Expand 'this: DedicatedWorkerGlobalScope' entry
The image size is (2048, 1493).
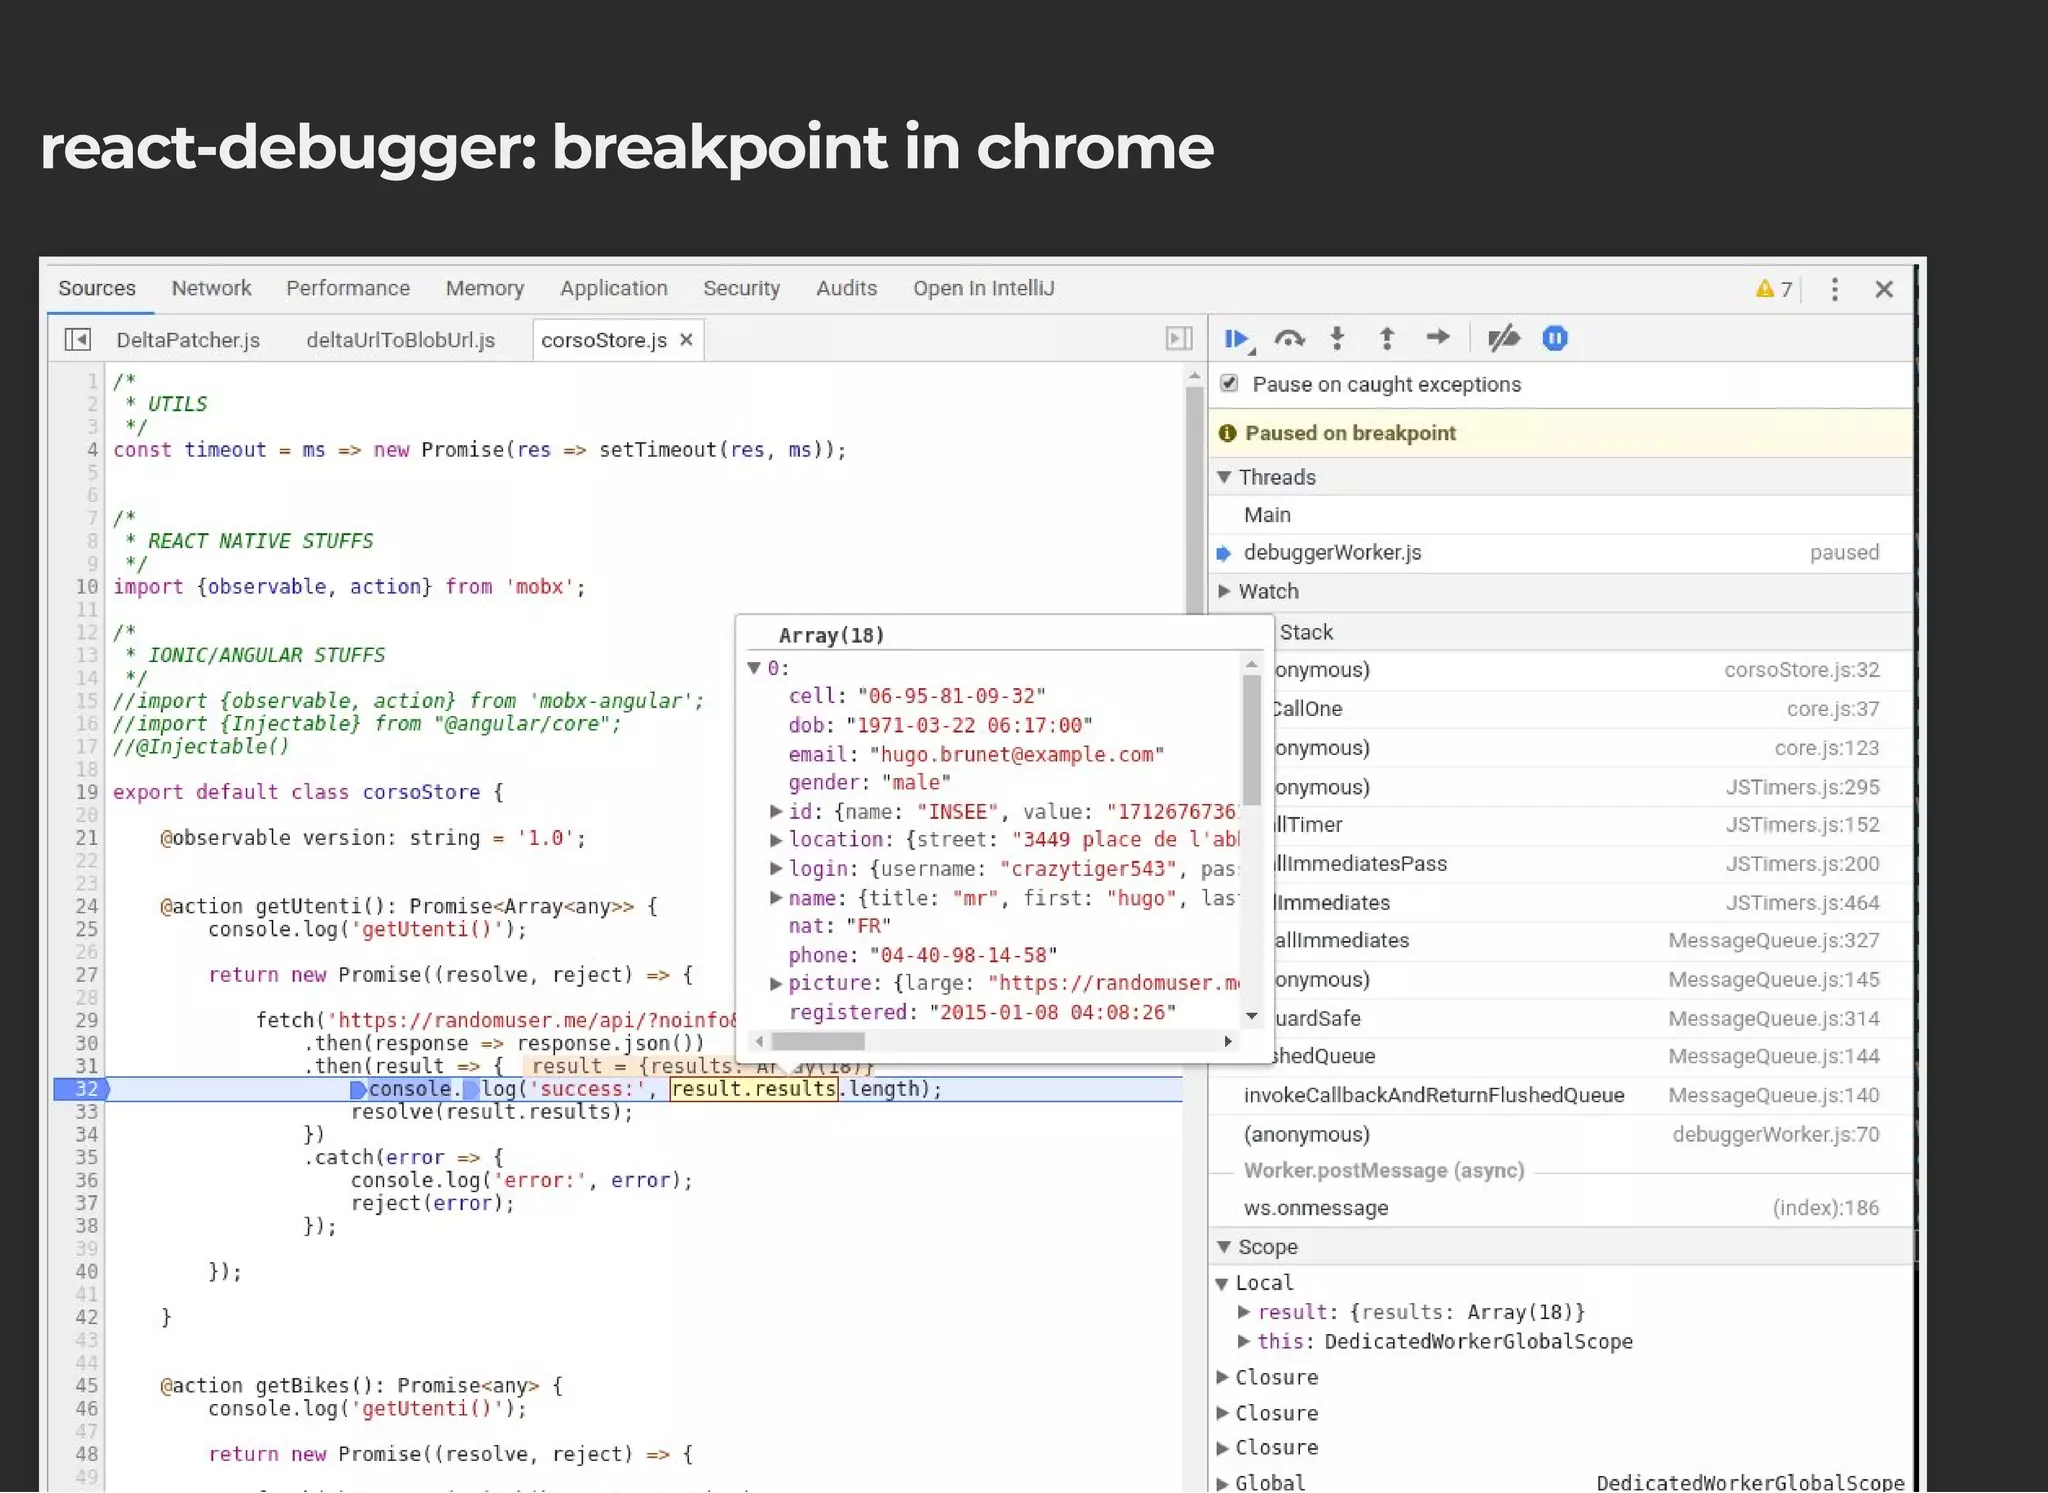pos(1244,1341)
